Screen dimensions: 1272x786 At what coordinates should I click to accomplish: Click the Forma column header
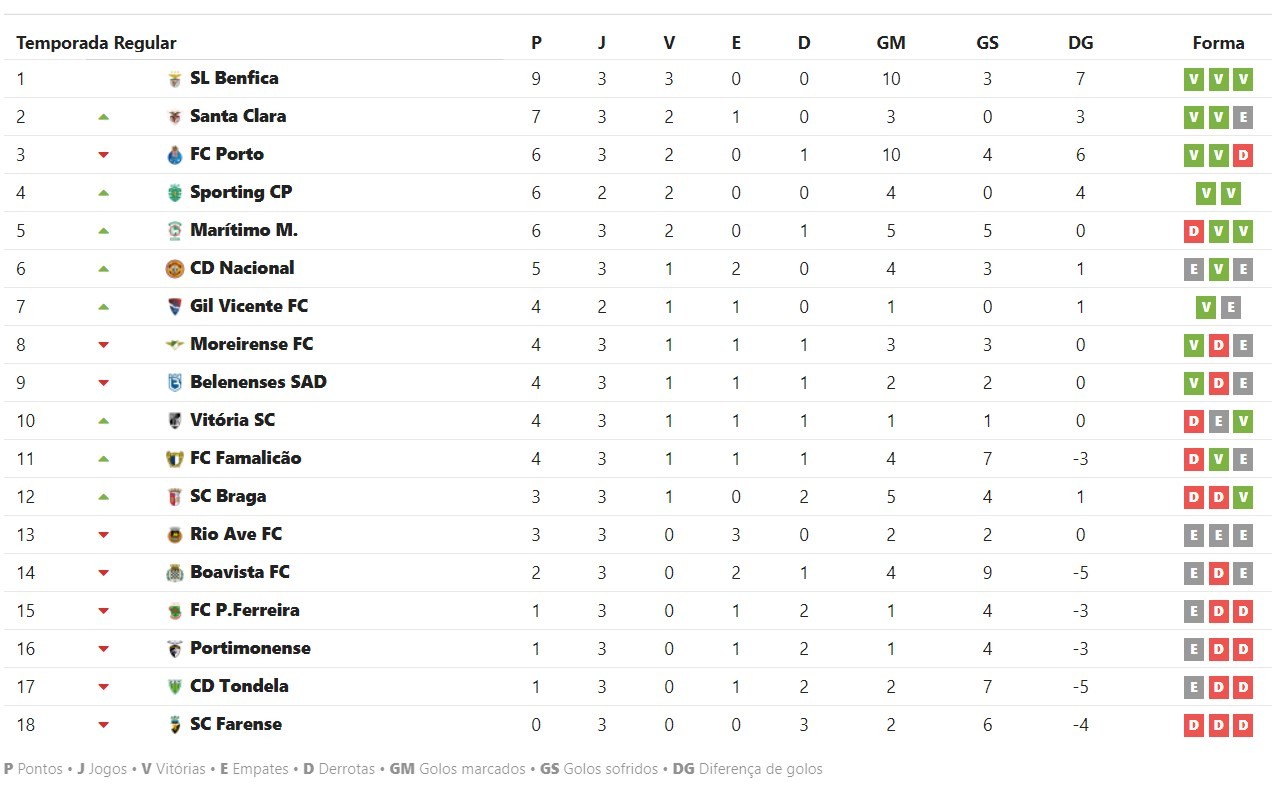(1218, 43)
